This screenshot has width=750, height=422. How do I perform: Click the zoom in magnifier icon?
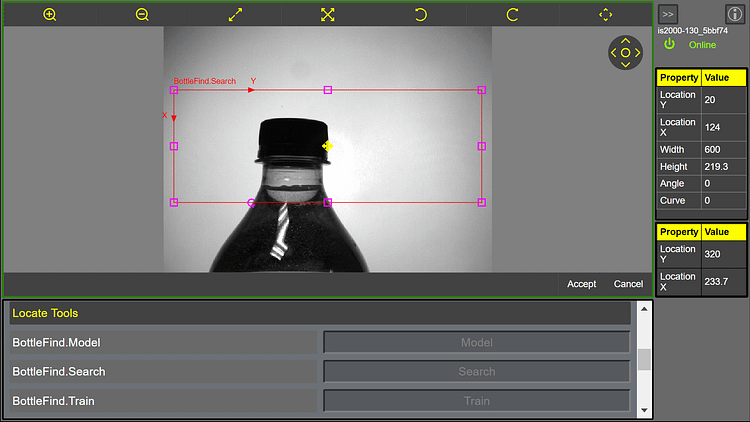[x=50, y=15]
